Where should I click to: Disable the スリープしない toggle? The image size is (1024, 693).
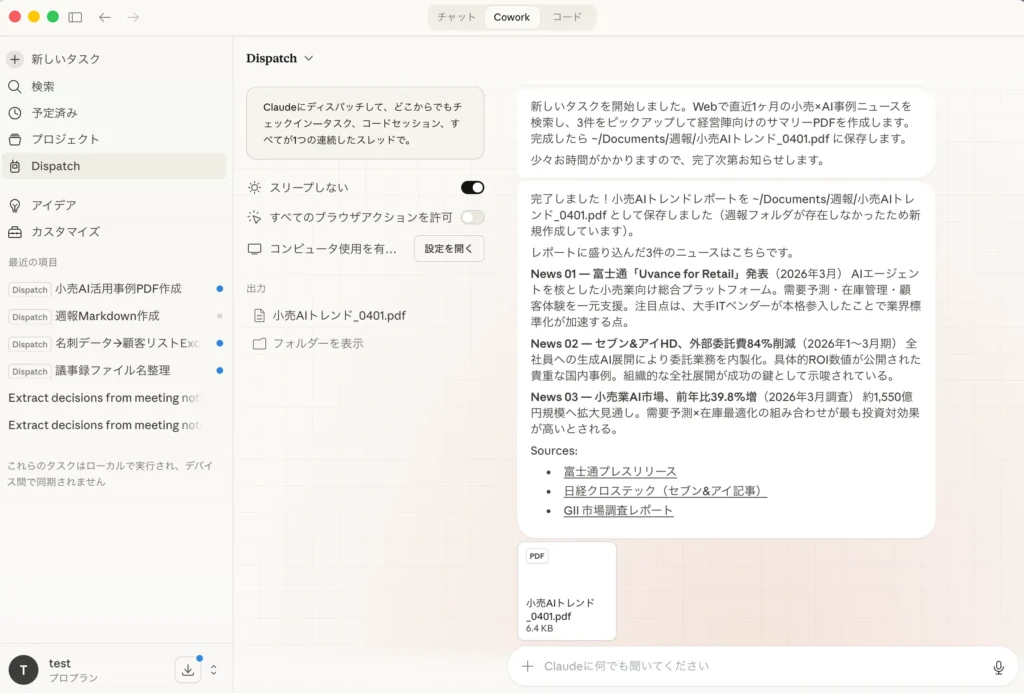pyautogui.click(x=471, y=187)
